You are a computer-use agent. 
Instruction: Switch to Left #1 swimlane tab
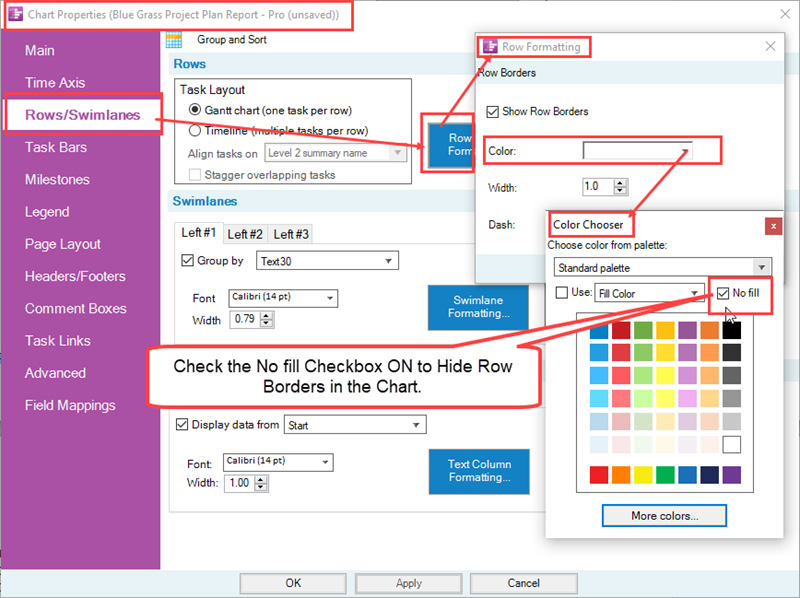pyautogui.click(x=198, y=233)
